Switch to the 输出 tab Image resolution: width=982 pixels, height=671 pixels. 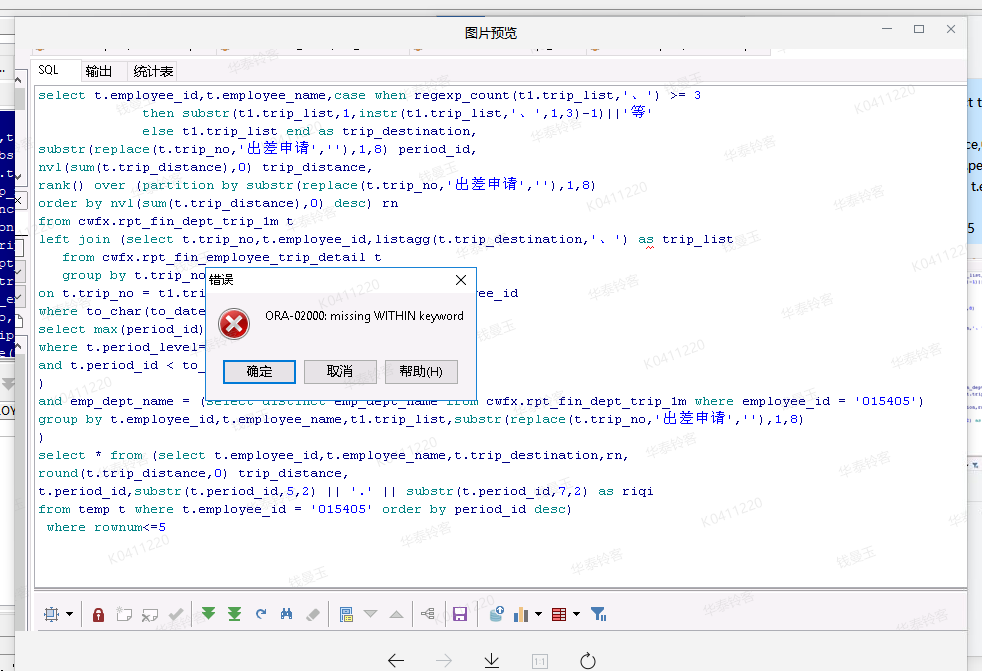pos(99,71)
